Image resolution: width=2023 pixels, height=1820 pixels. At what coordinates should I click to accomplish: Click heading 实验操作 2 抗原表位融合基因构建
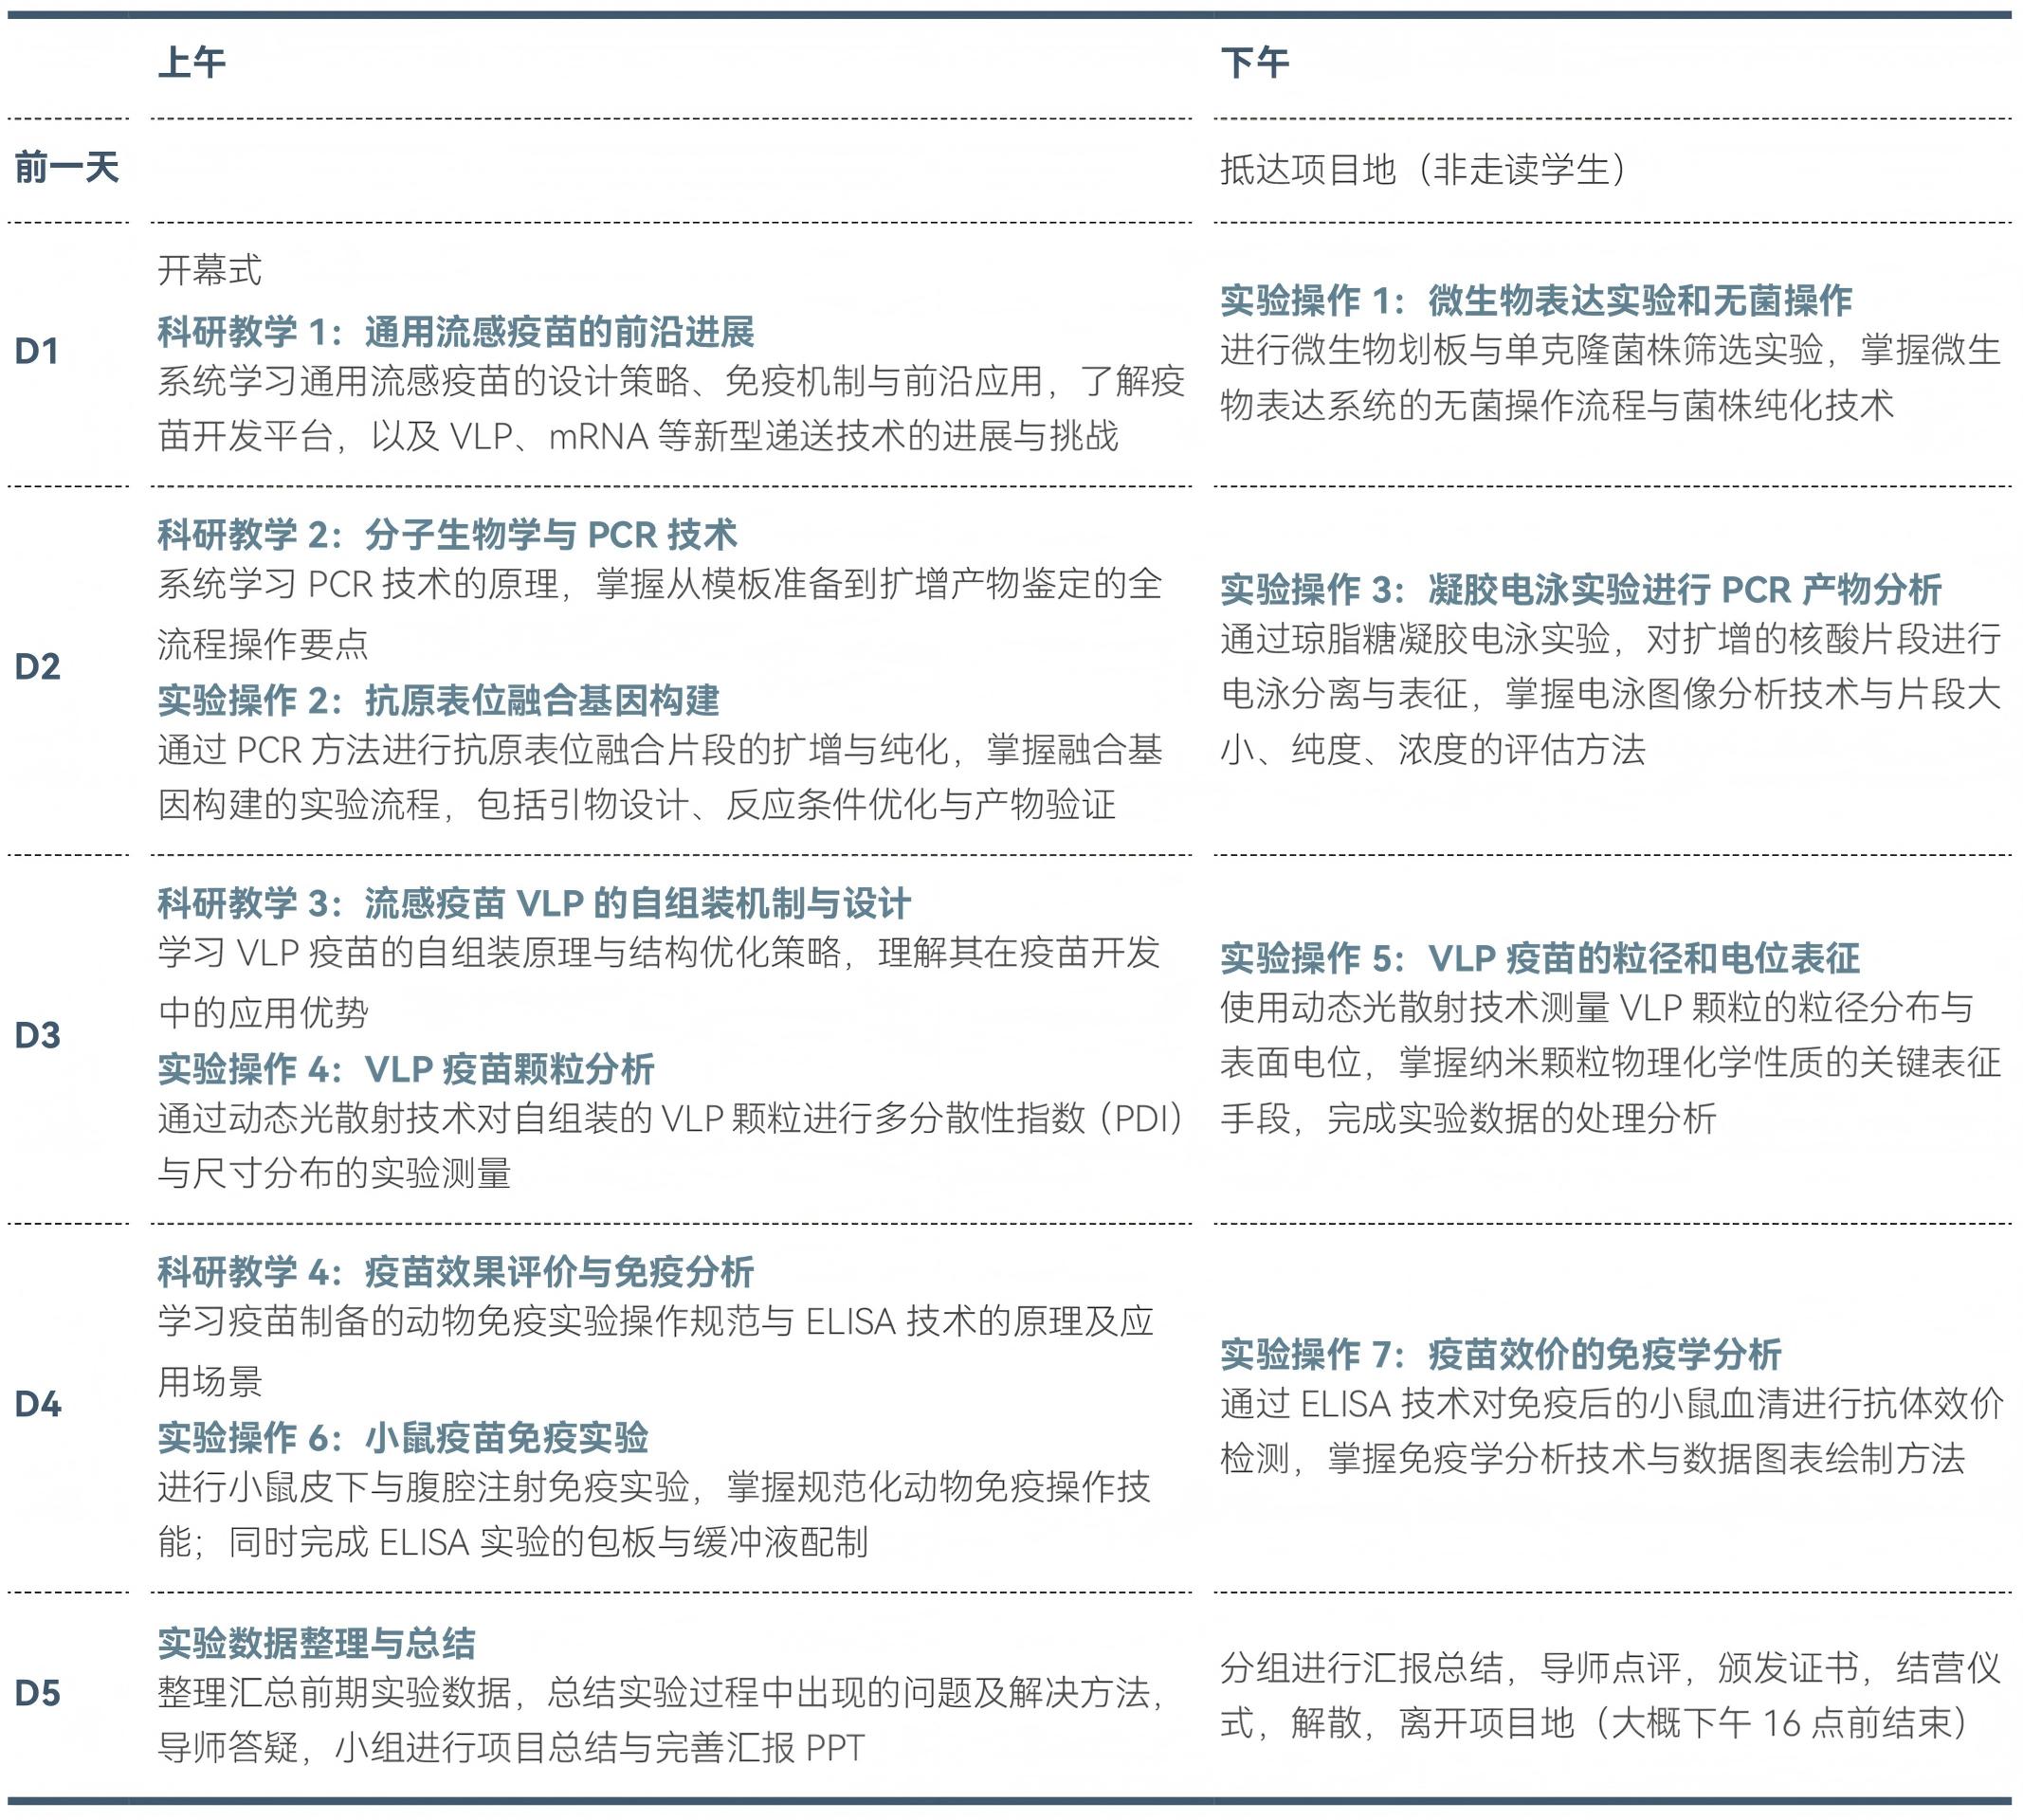point(438,700)
